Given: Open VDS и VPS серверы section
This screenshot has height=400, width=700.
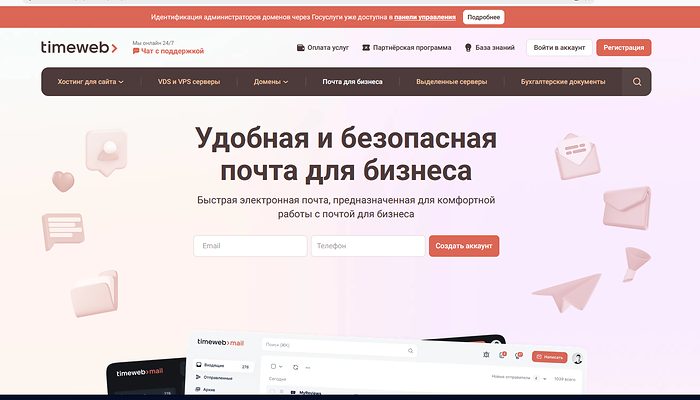Looking at the screenshot, I should [189, 82].
